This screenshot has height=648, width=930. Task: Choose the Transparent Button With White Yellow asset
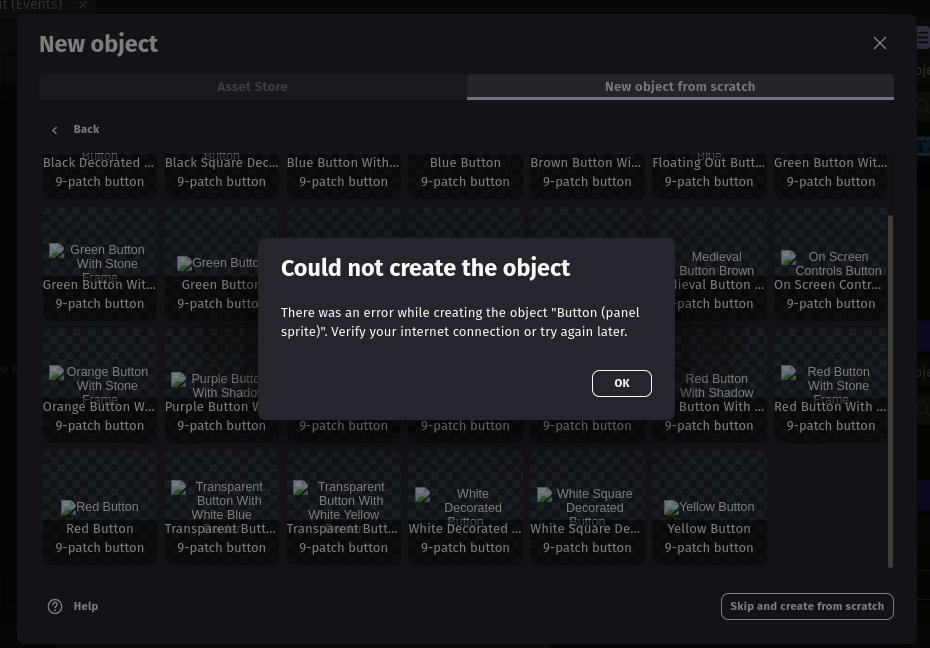pos(343,507)
